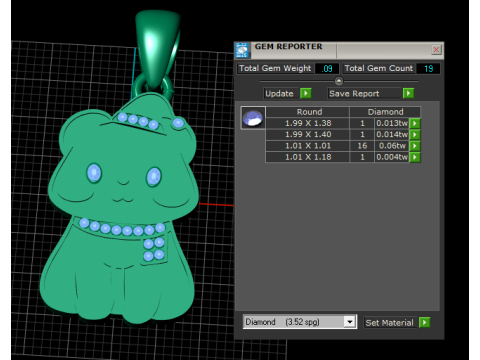This screenshot has width=480, height=360.
Task: Click the Total Gem Weight label
Action: point(275,68)
